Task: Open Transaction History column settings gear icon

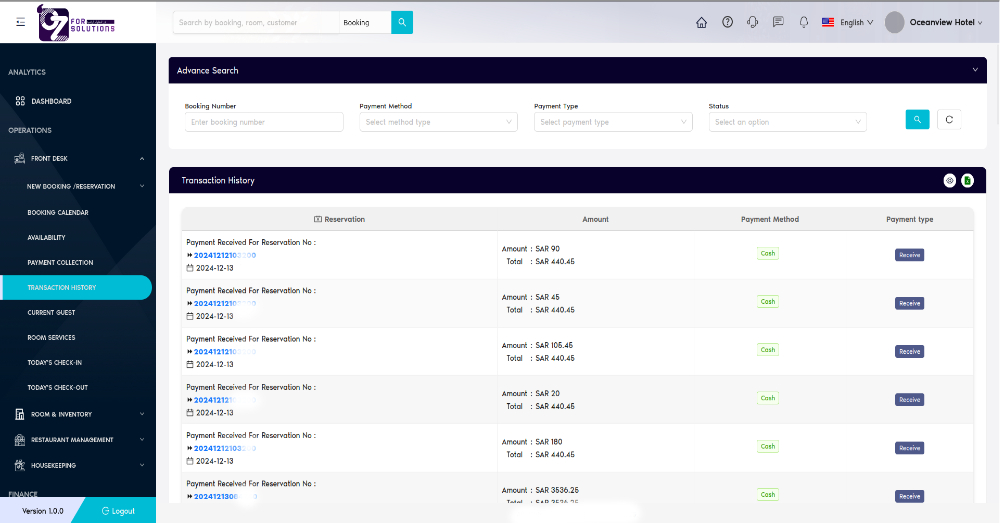Action: 950,180
